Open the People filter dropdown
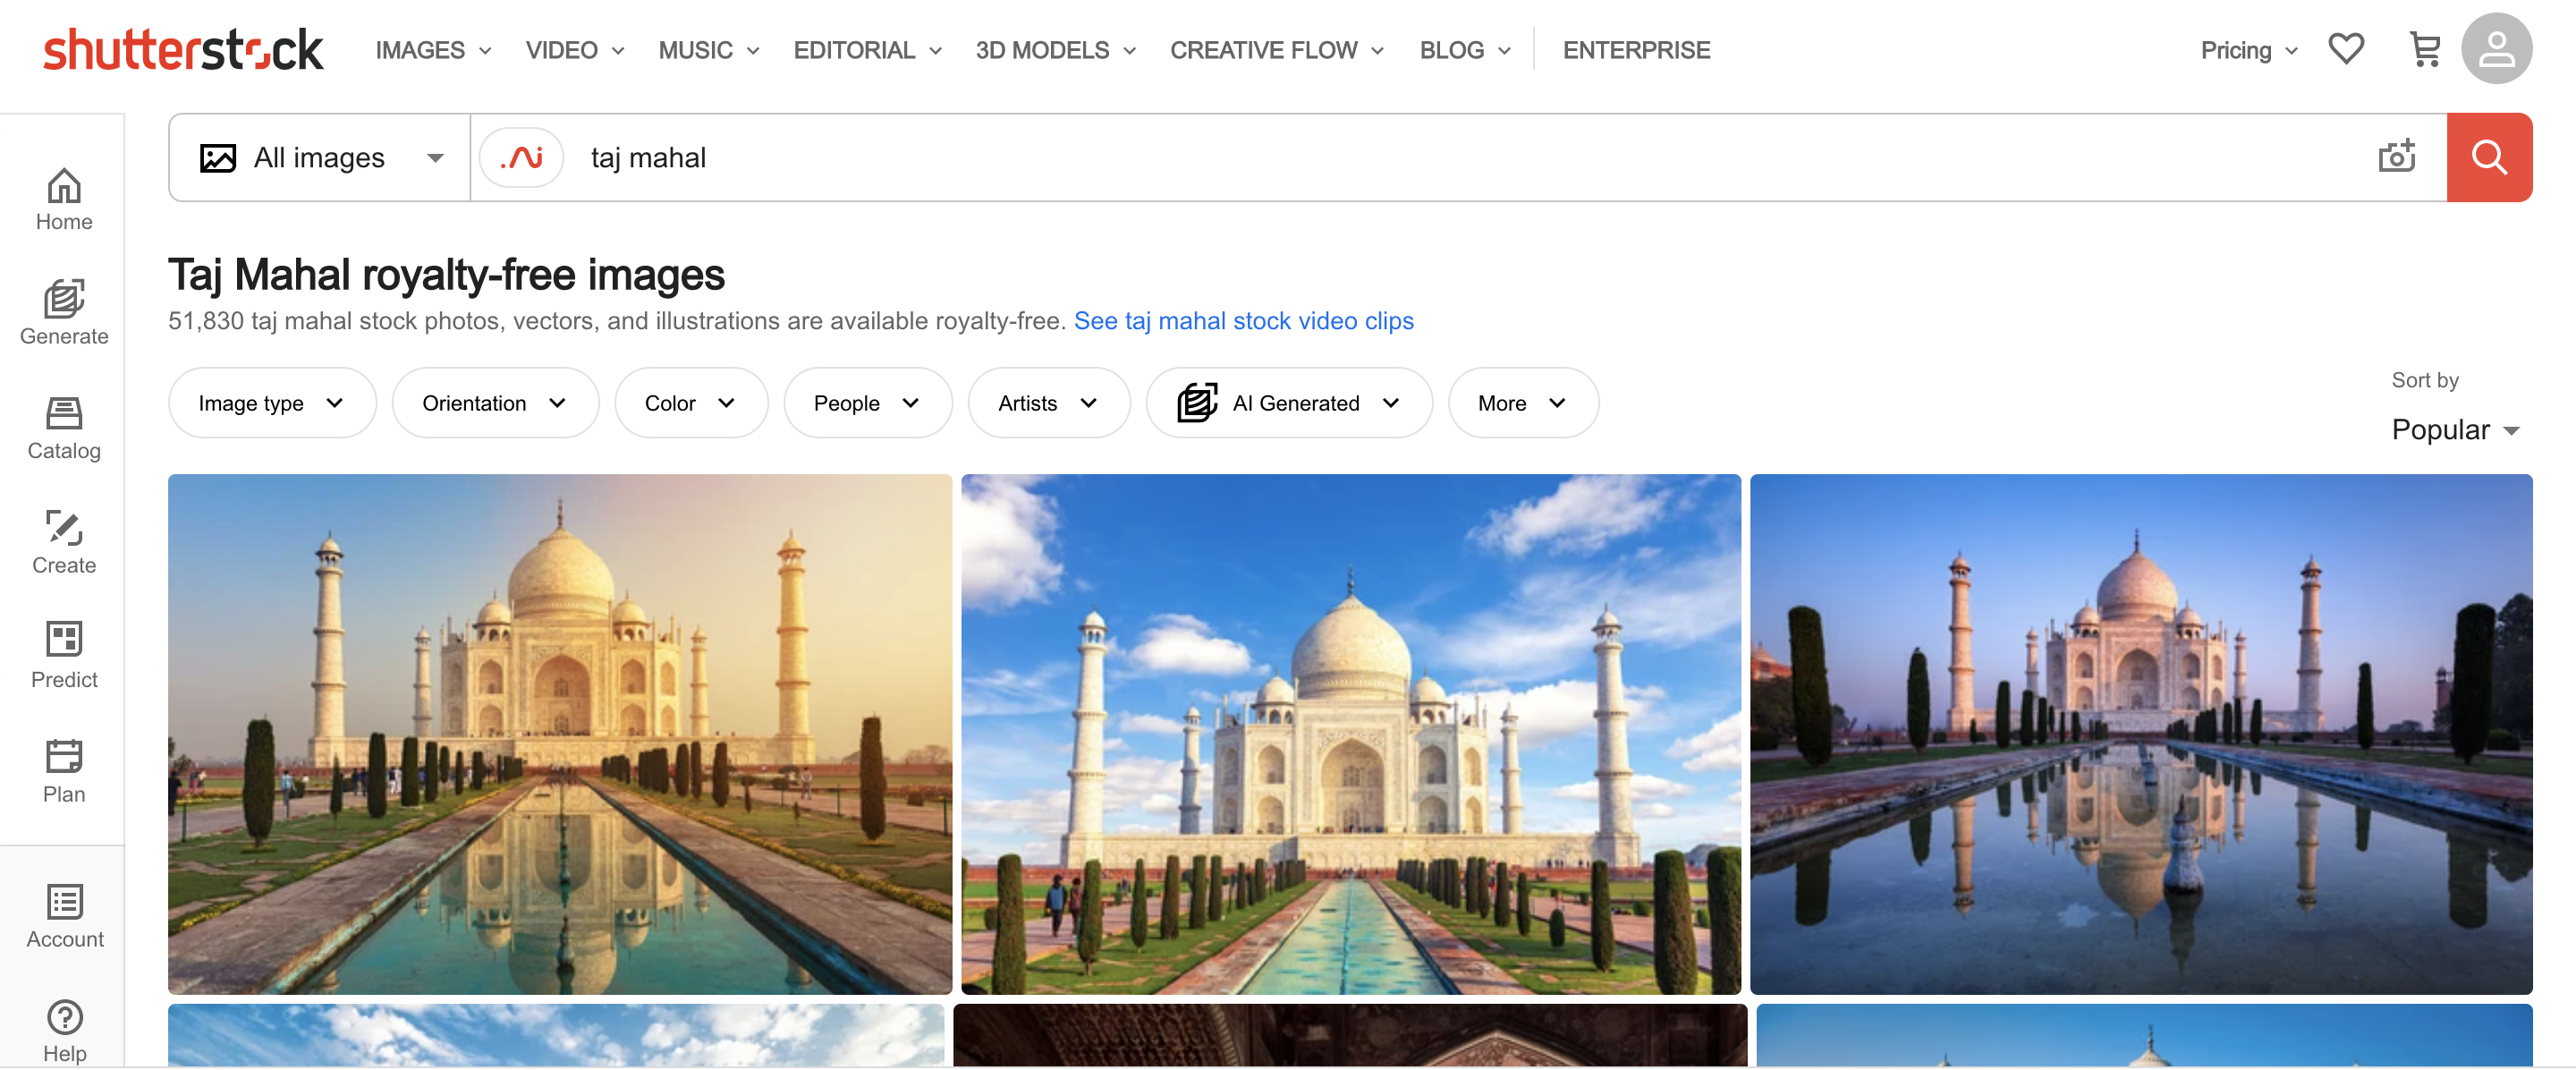This screenshot has height=1070, width=2576. [868, 403]
